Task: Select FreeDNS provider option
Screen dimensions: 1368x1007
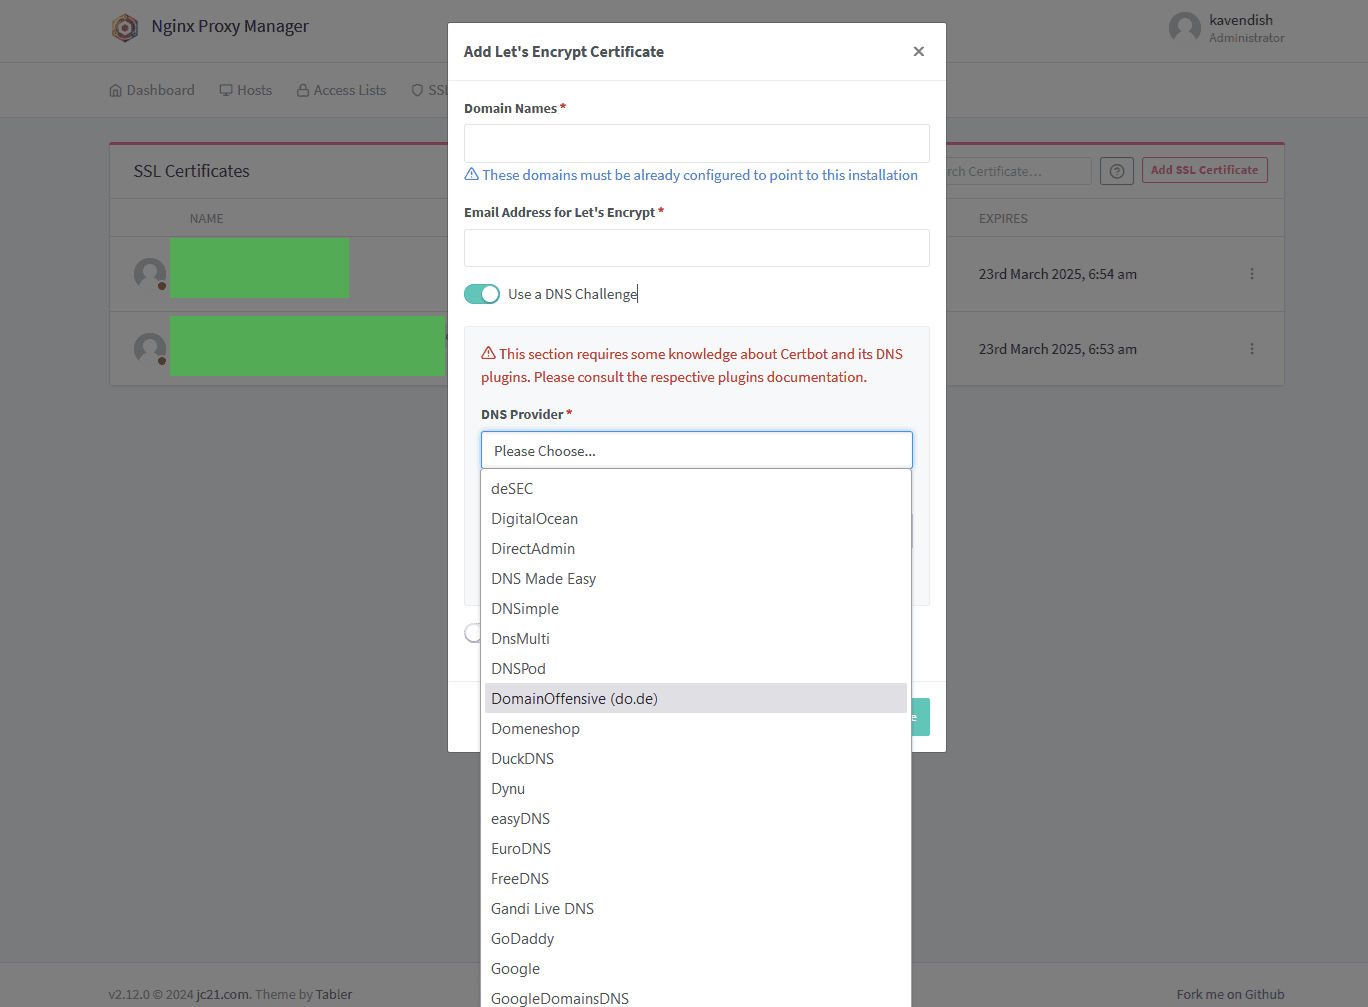Action: [696, 879]
